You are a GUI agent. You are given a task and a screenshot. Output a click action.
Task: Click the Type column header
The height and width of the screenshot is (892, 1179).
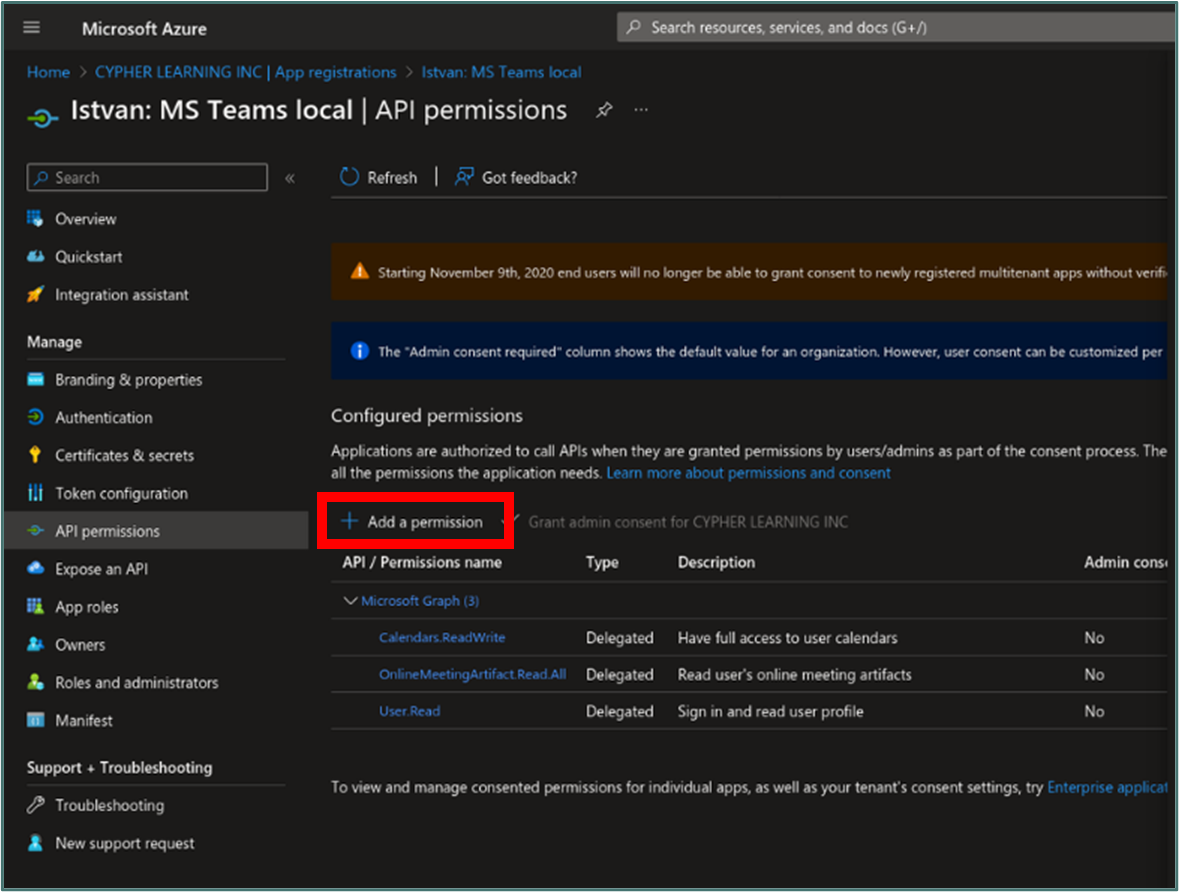pyautogui.click(x=602, y=563)
